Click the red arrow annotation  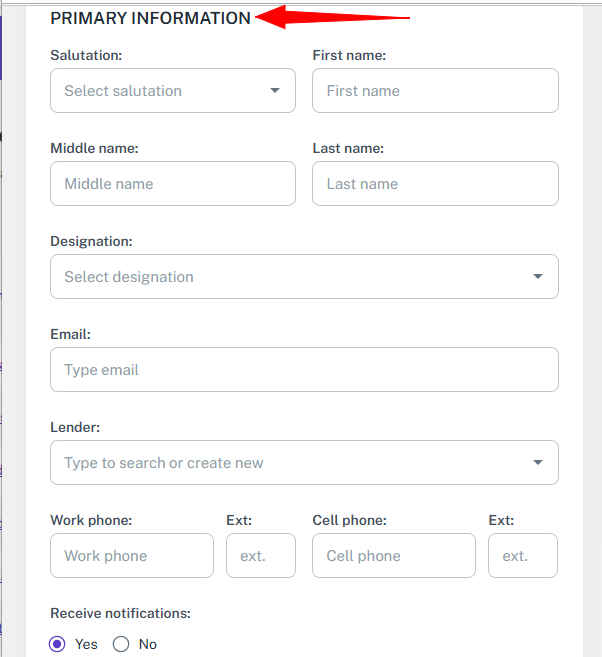[330, 17]
